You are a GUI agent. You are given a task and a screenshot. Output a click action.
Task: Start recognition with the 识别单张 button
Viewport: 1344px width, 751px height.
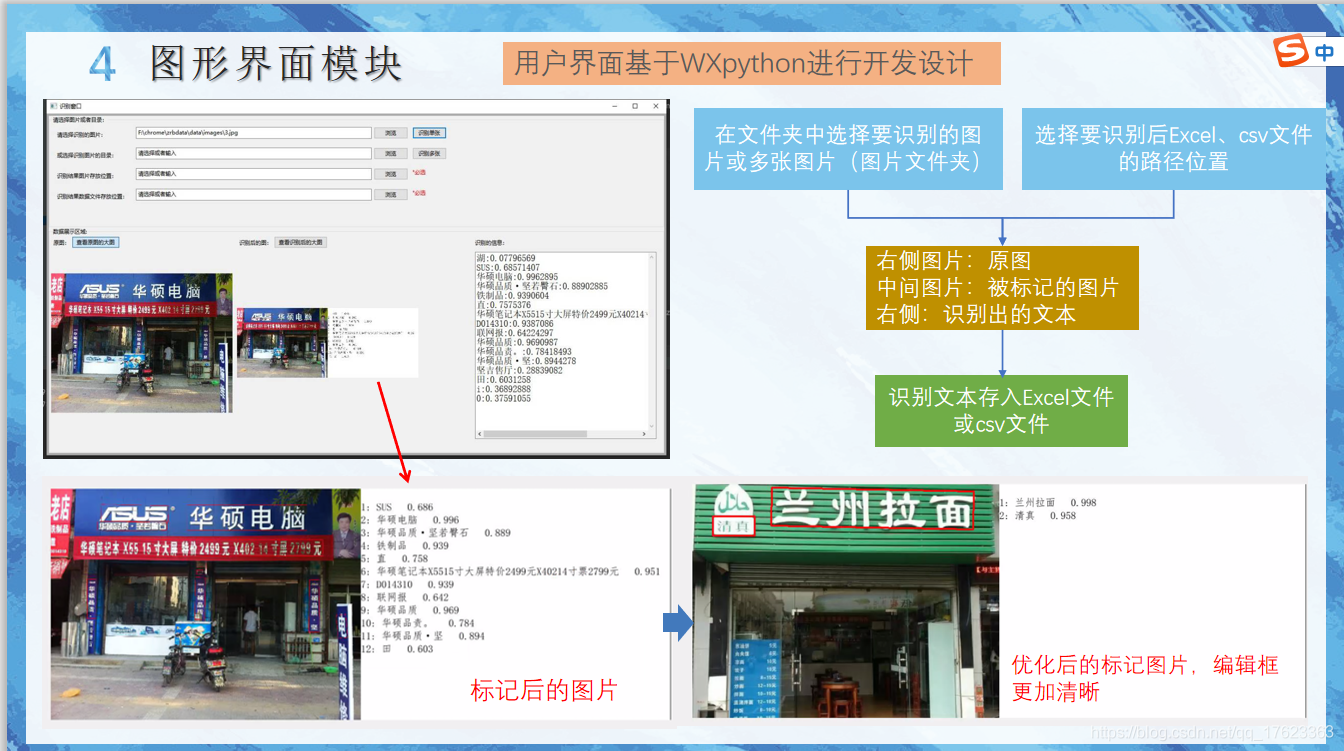[429, 133]
